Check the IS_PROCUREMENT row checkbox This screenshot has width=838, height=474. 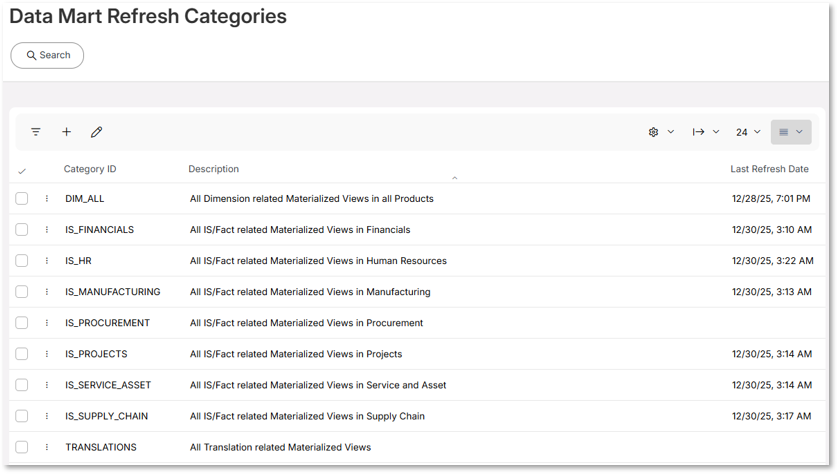21,323
